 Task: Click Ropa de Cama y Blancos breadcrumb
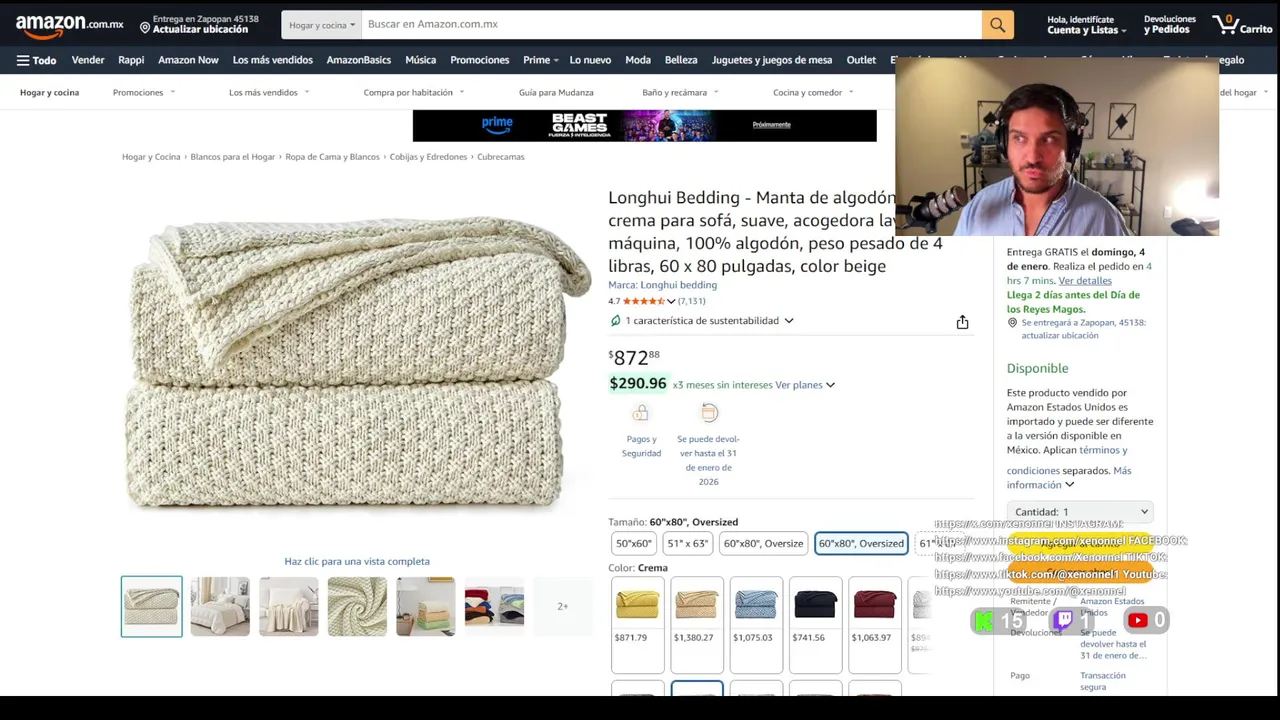(333, 157)
